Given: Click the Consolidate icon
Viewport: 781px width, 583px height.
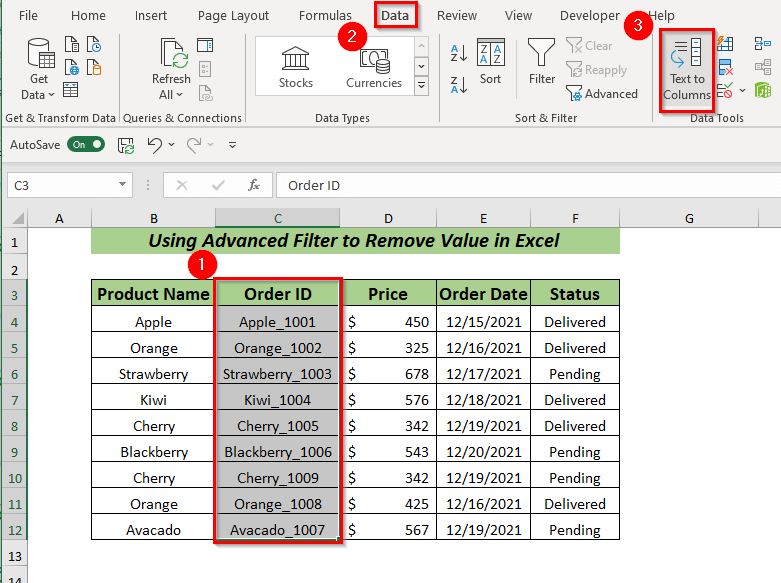Looking at the screenshot, I should click(x=763, y=44).
